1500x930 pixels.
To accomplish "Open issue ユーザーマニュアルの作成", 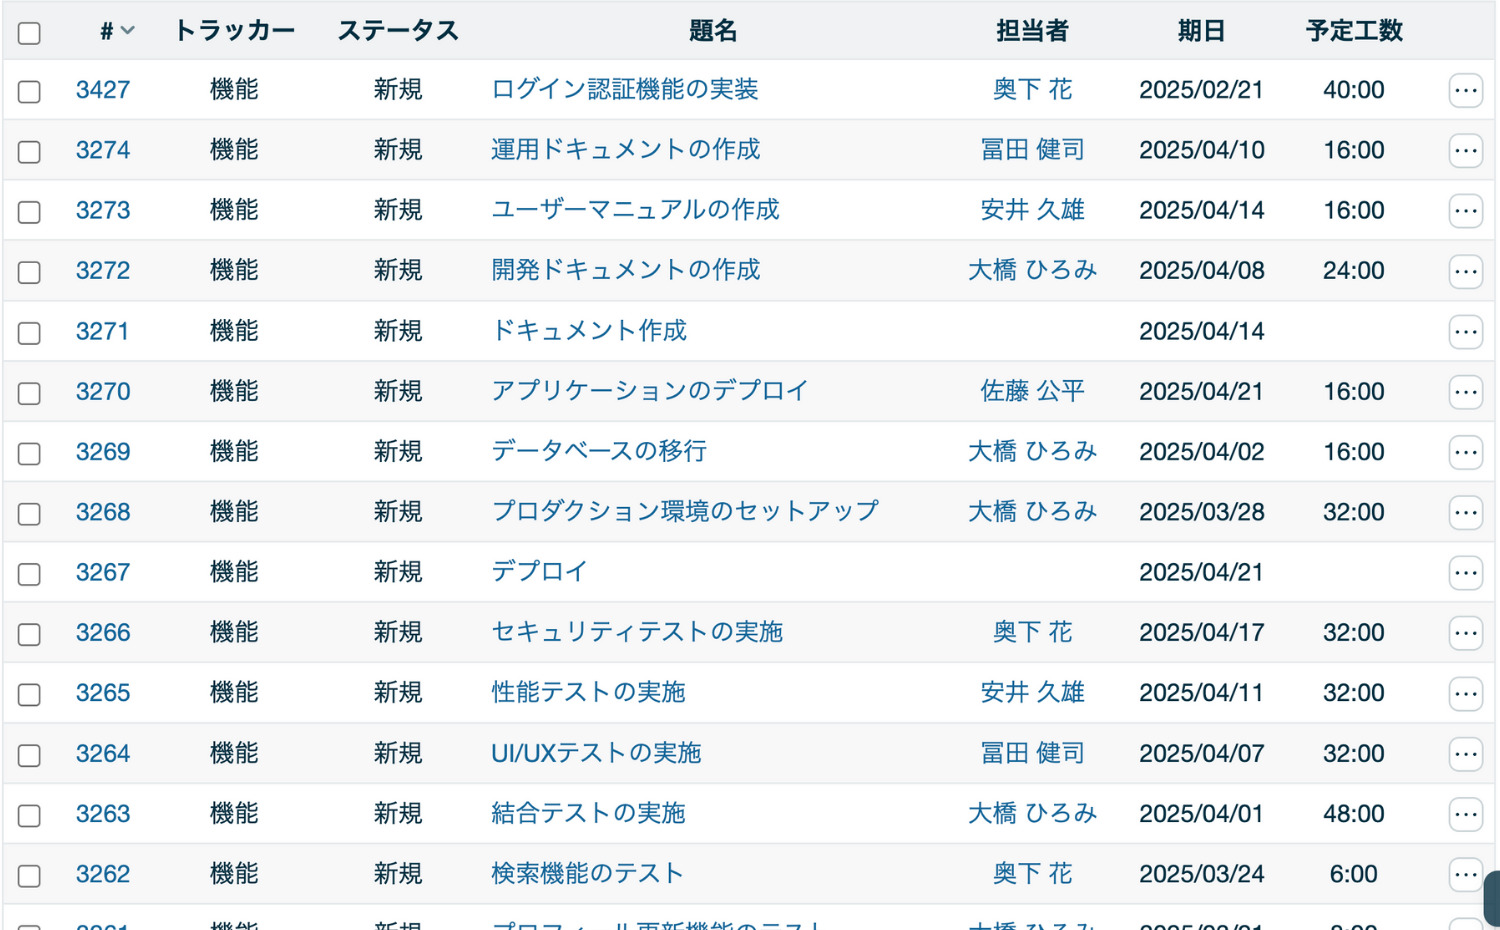I will point(635,210).
